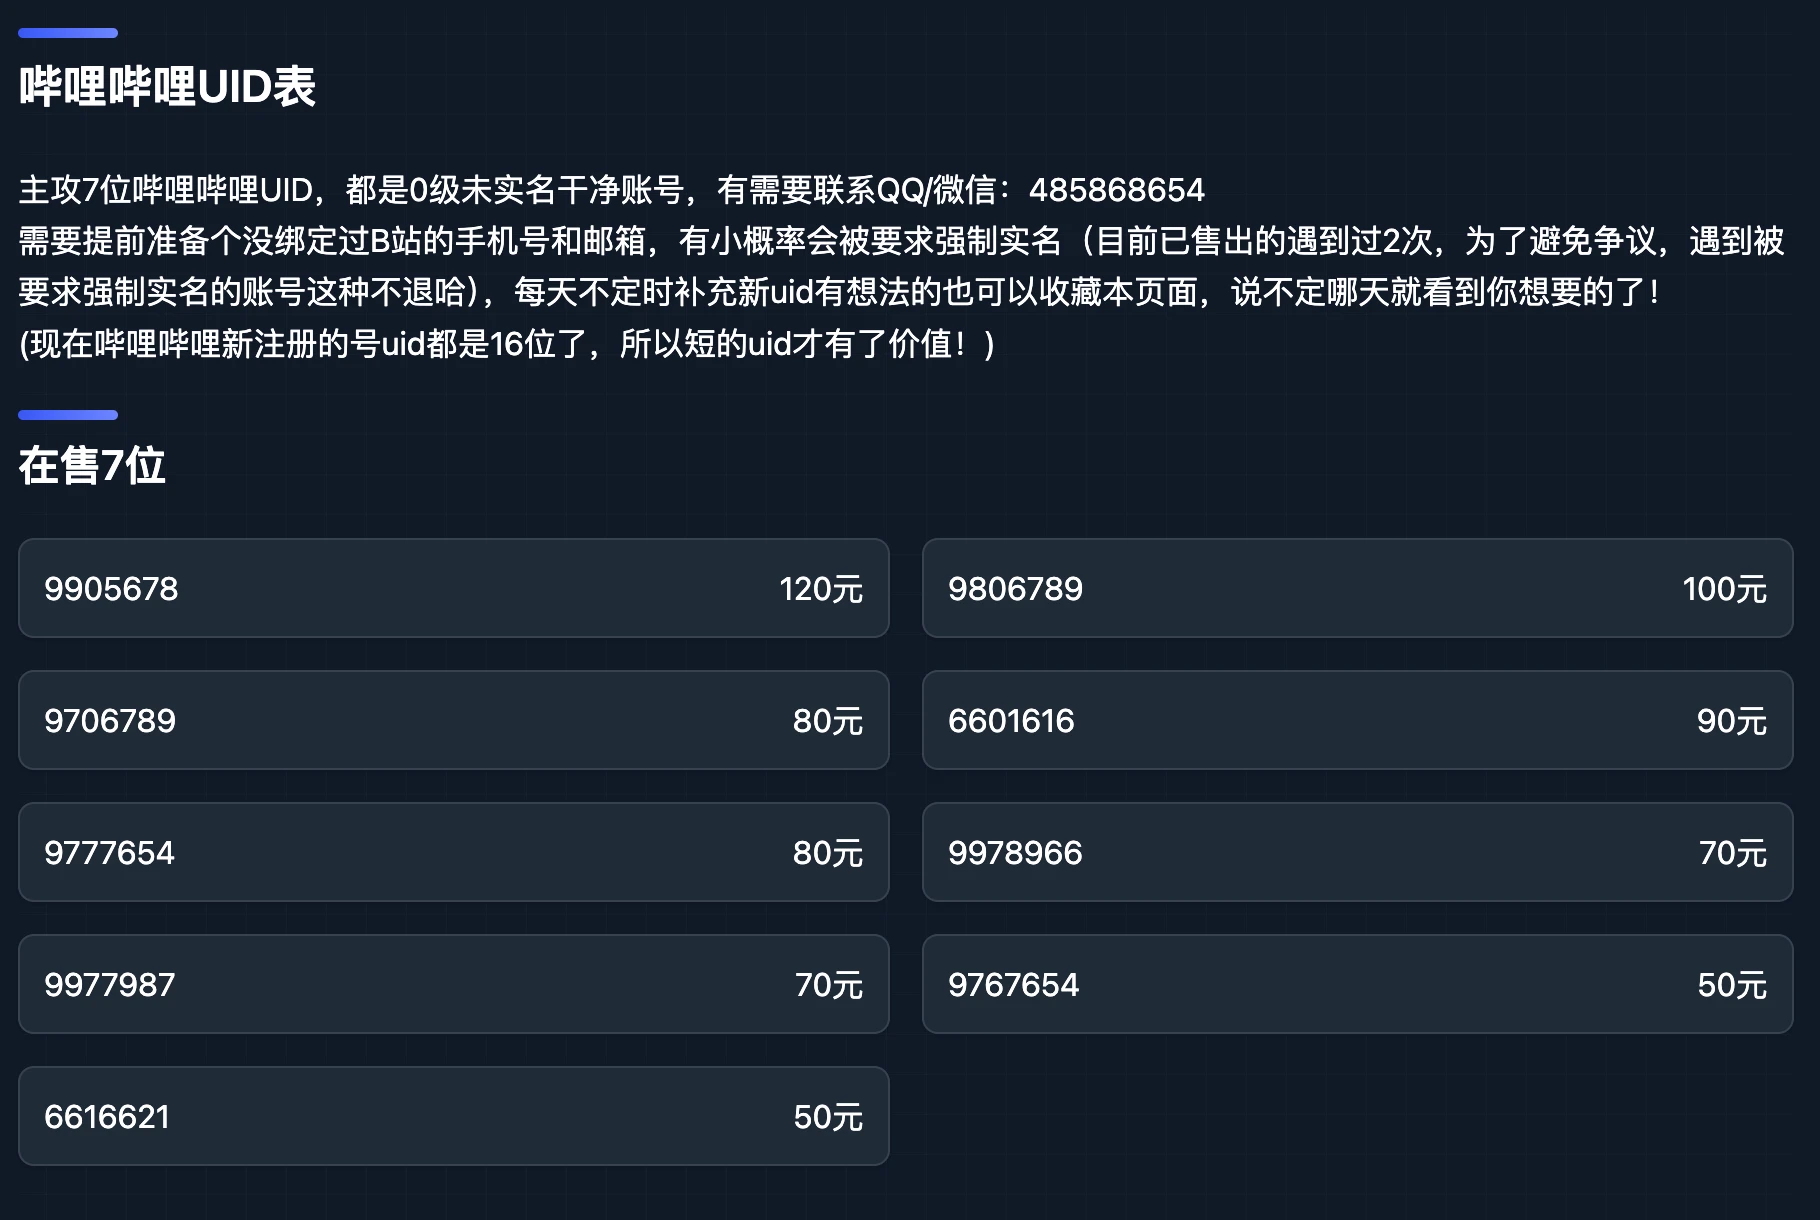Click the QQ/微信 contact number 485868654

pyautogui.click(x=1116, y=190)
